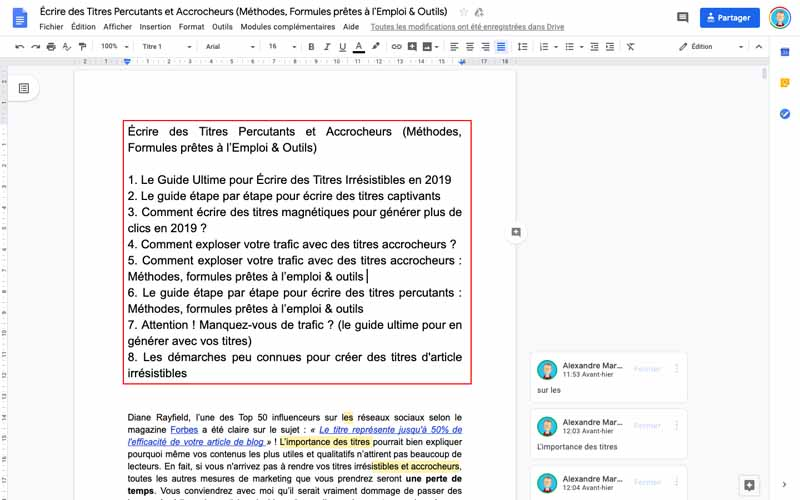The height and width of the screenshot is (500, 800).
Task: Click the document title field
Action: (x=243, y=11)
